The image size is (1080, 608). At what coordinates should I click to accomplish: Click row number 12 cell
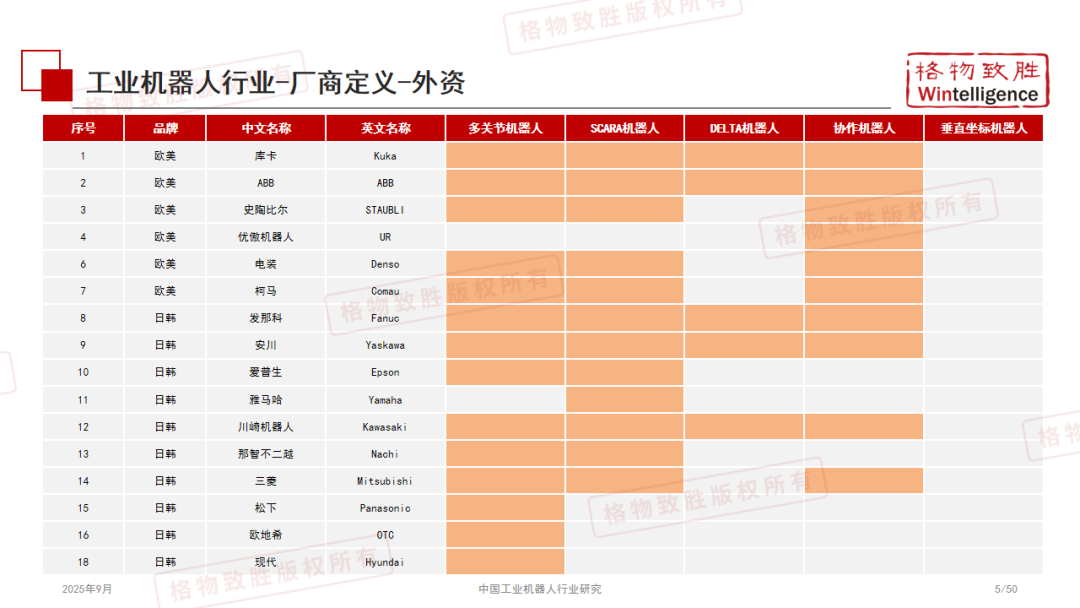(83, 427)
